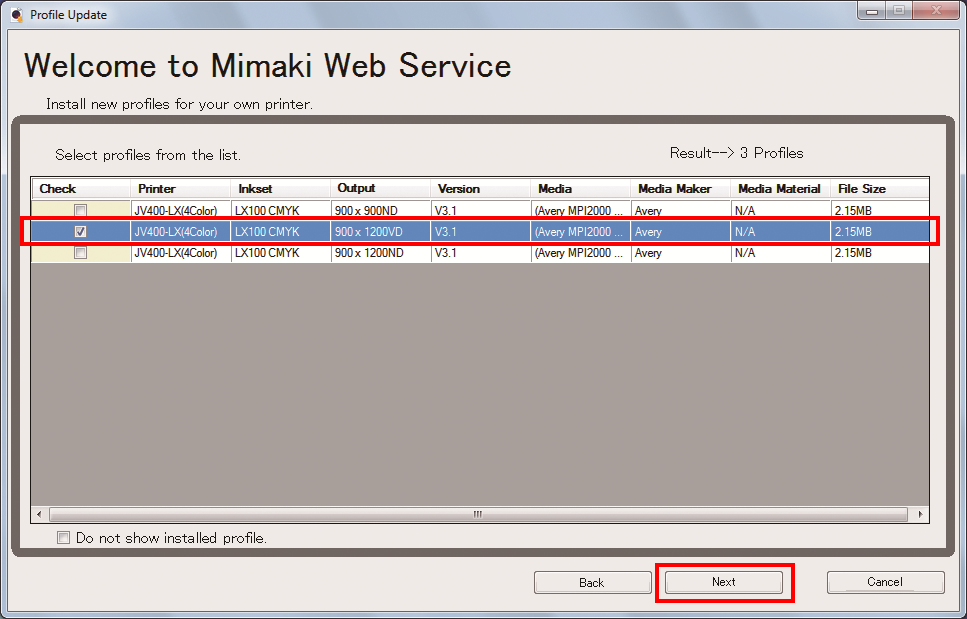Cancel the profile update
The width and height of the screenshot is (967, 619).
pyautogui.click(x=885, y=582)
